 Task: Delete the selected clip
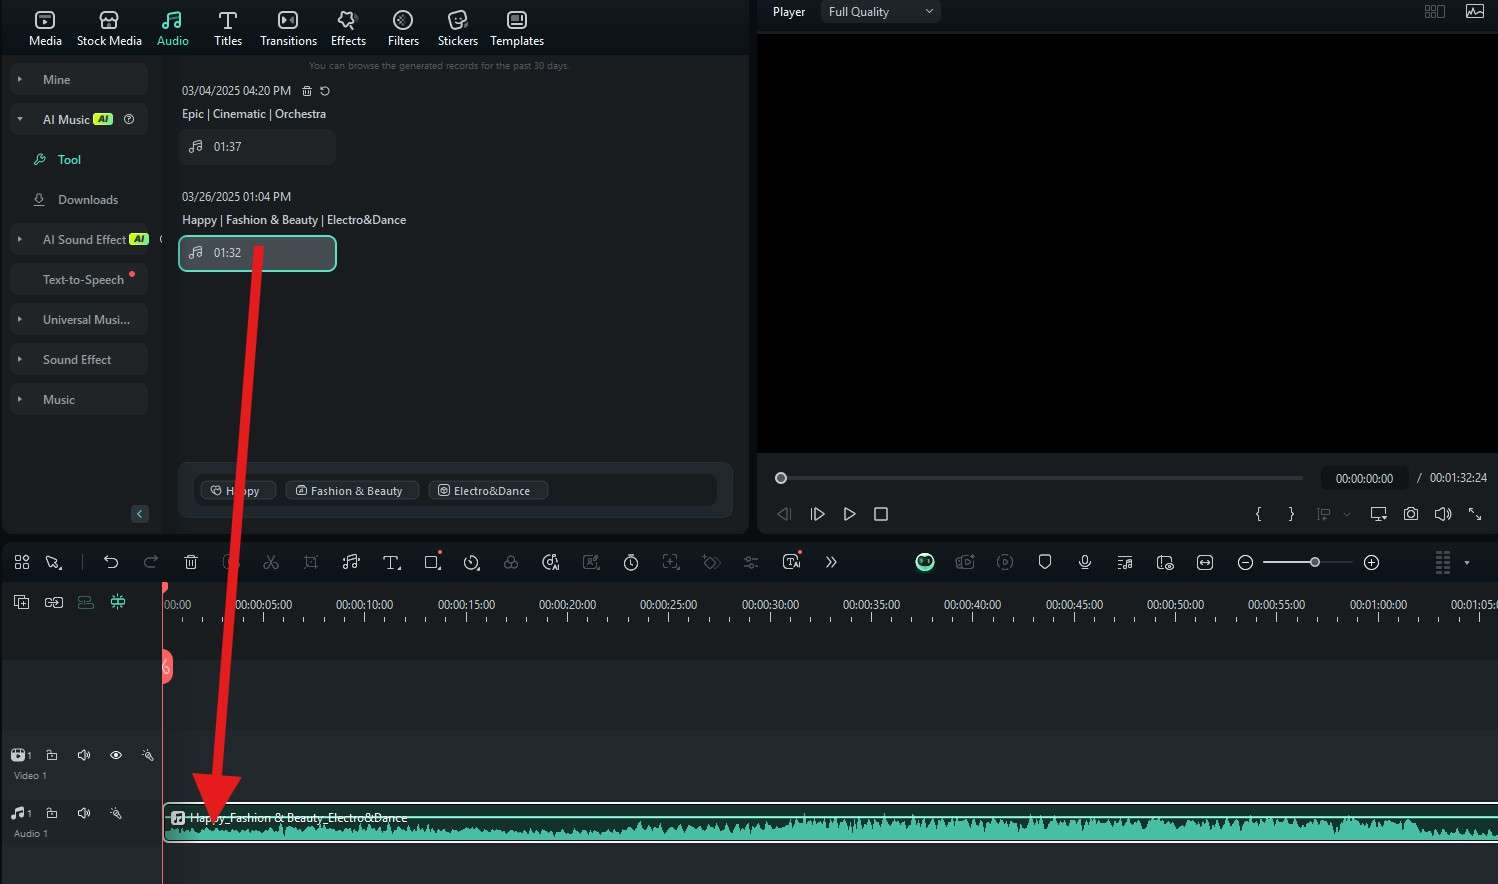[191, 563]
